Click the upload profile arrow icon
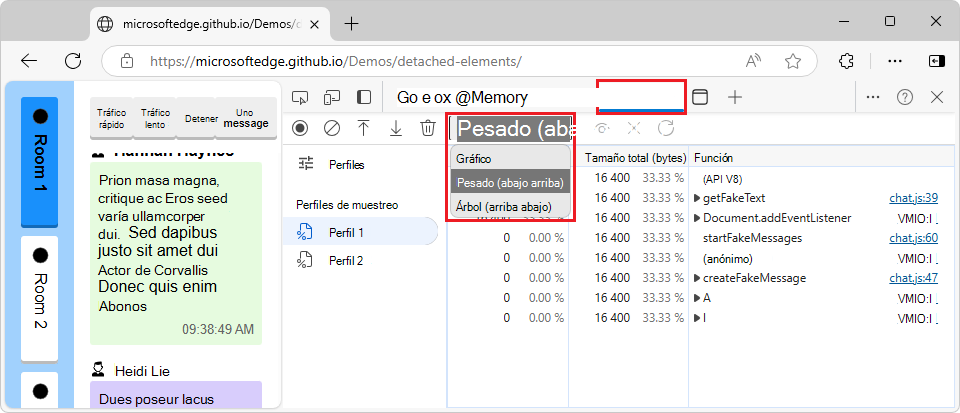 (x=364, y=128)
